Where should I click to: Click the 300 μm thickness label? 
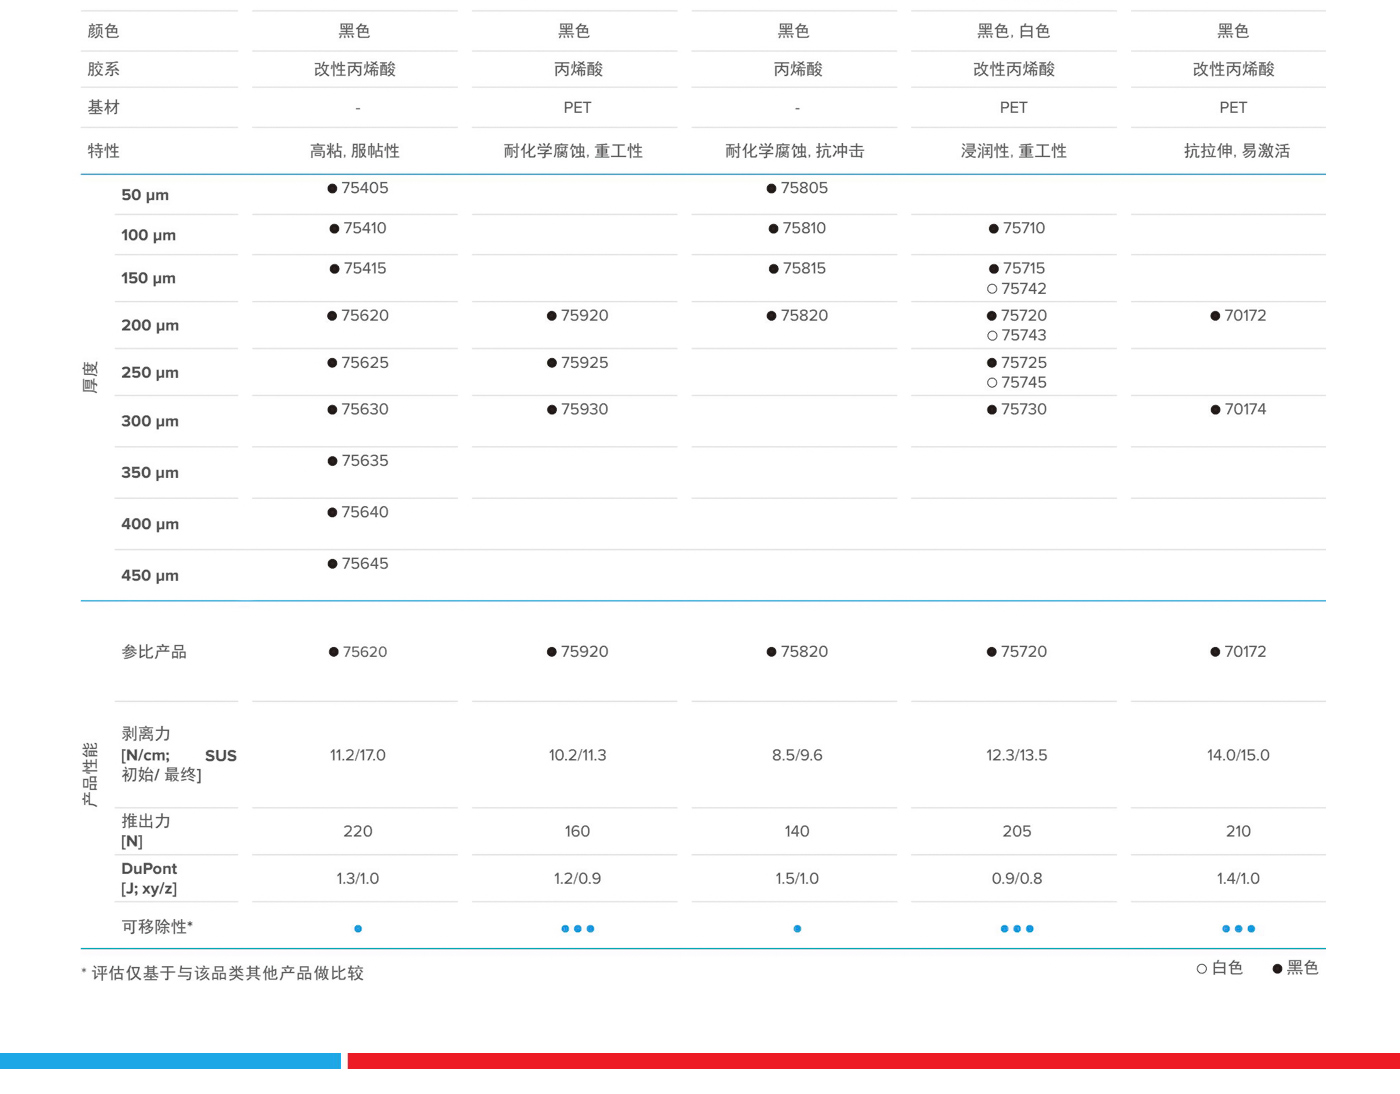(150, 421)
